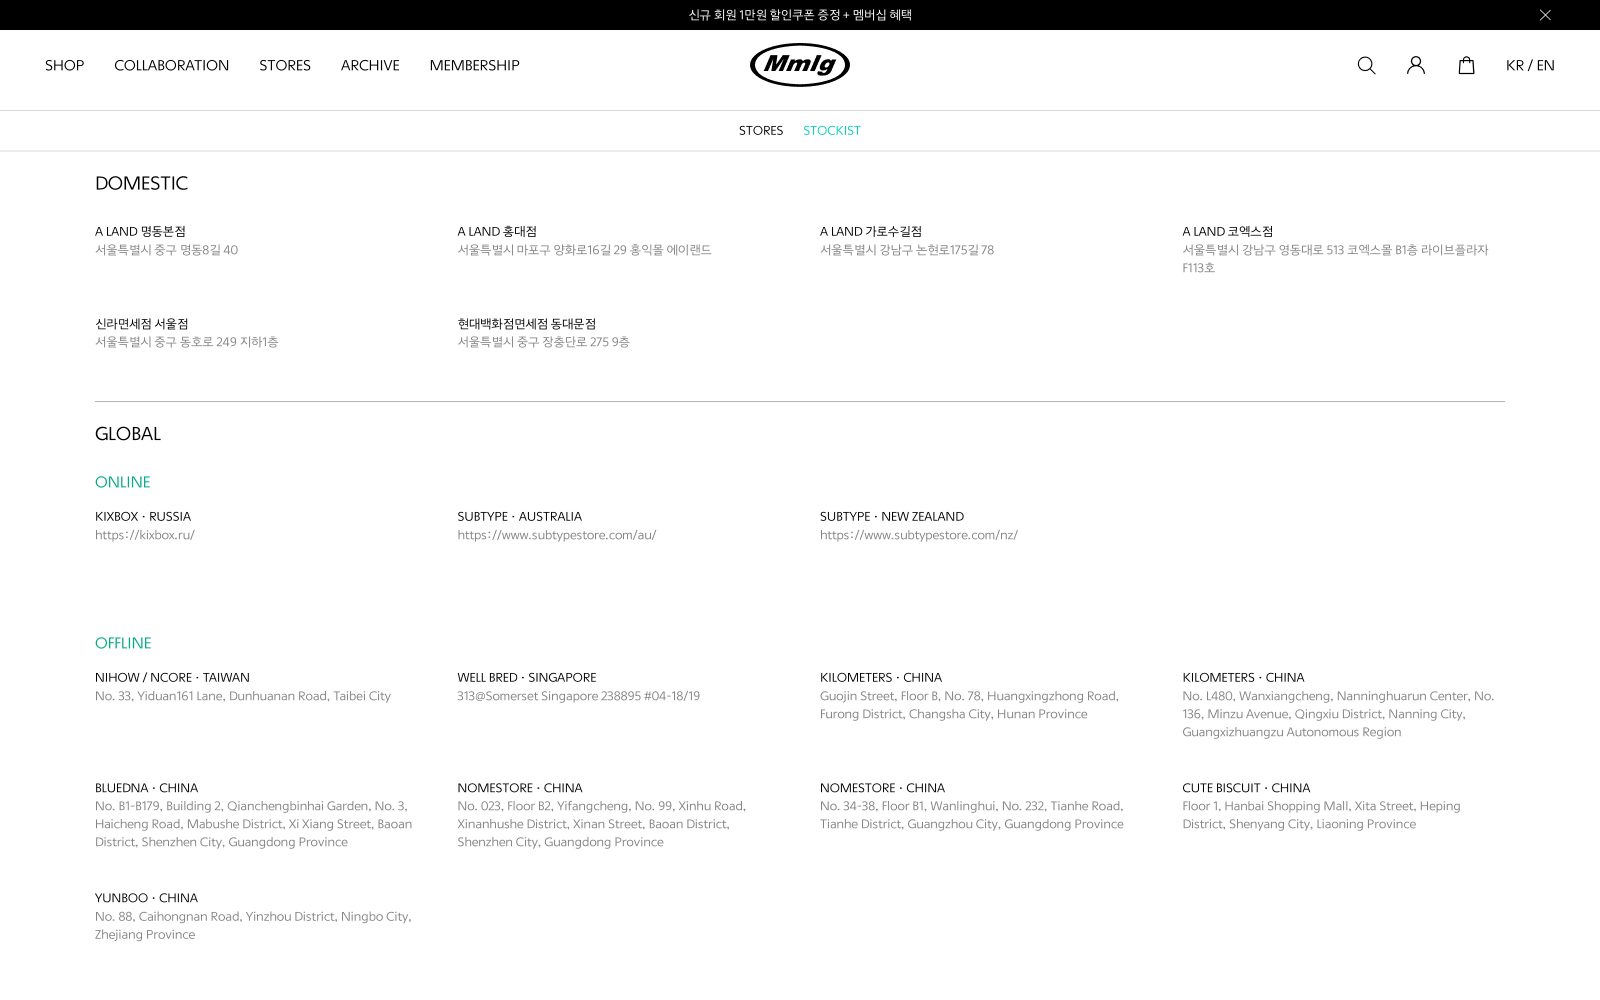1600x1000 pixels.
Task: Open the COLLABORATION menu
Action: coord(171,65)
